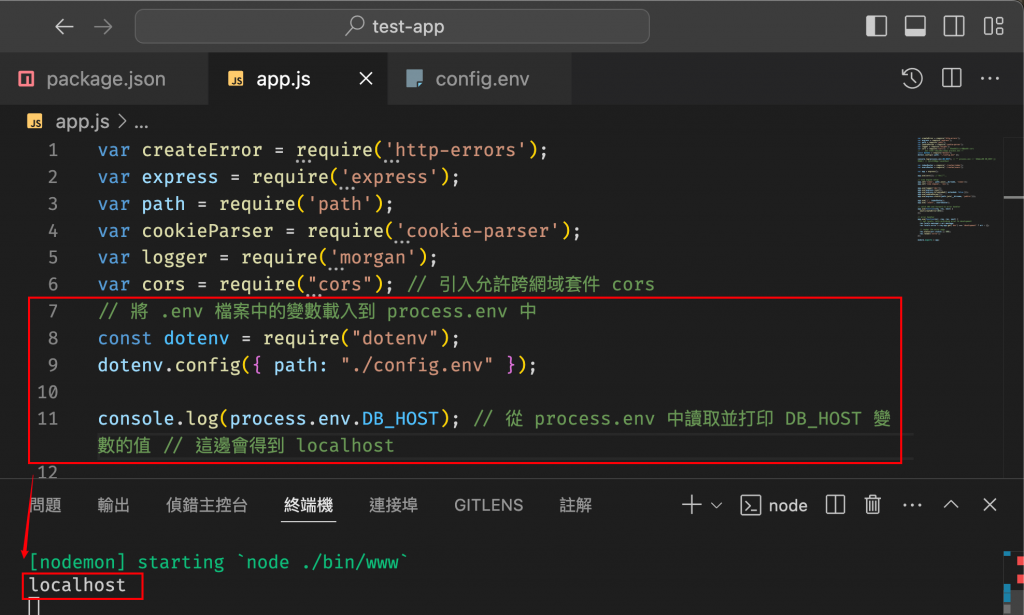Split the terminal
Viewport: 1024px width, 615px height.
pyautogui.click(x=835, y=505)
